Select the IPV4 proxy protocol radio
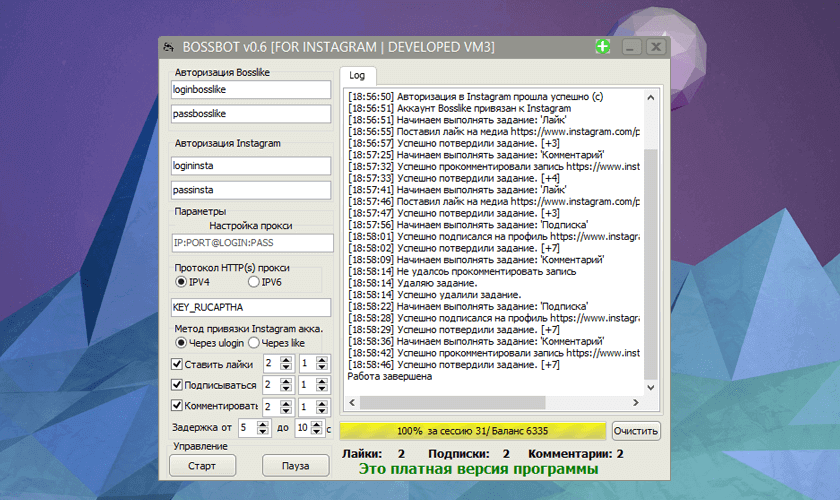This screenshot has height=500, width=840. [181, 282]
